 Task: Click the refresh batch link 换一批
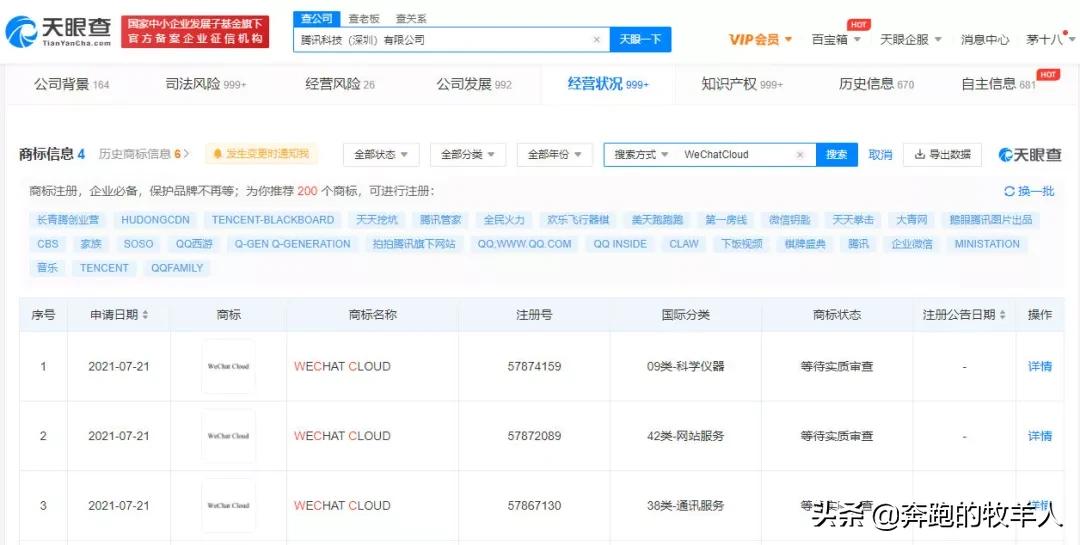[x=1030, y=192]
